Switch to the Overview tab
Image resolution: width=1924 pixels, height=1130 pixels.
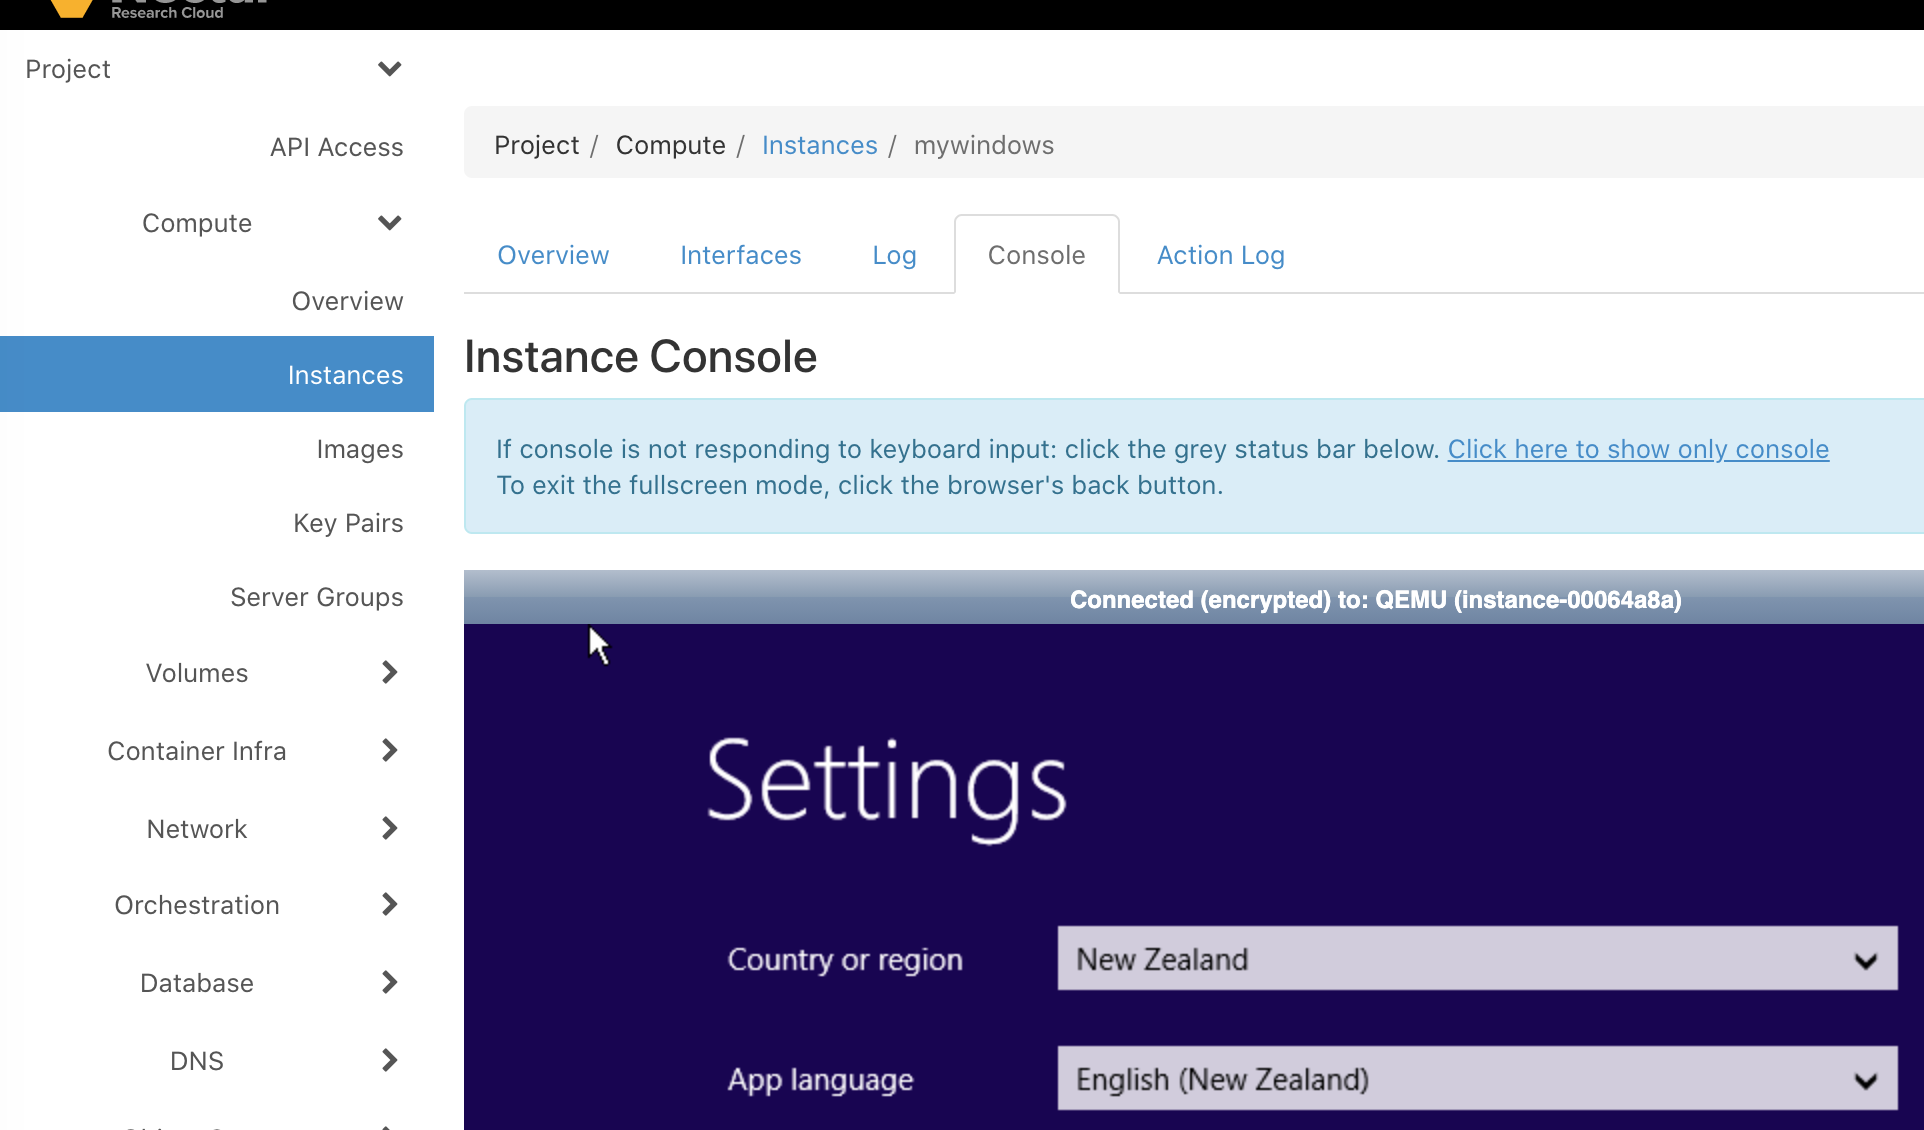coord(553,253)
